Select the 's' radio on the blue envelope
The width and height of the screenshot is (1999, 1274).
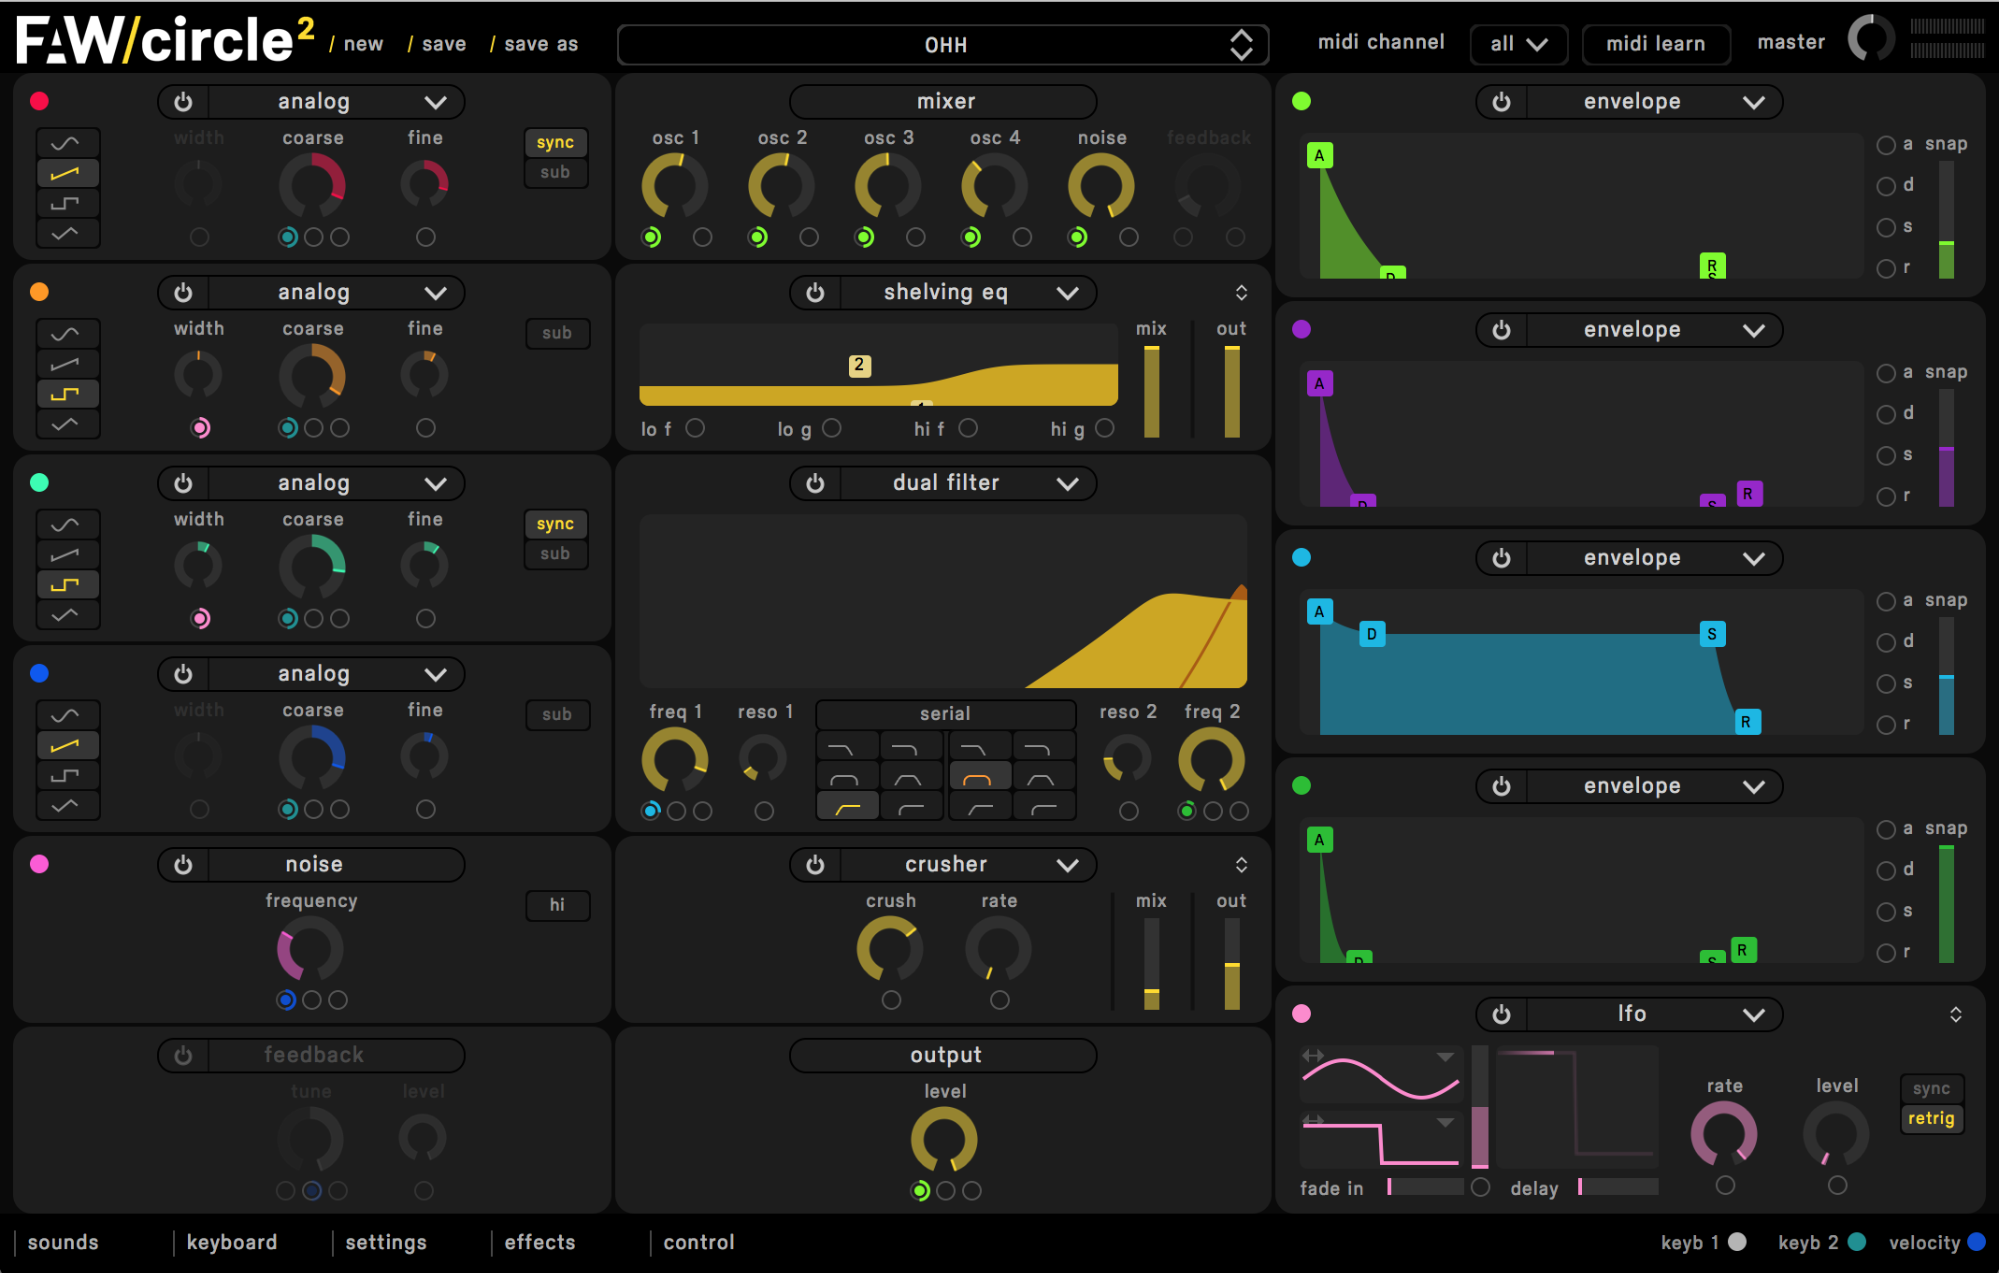(1886, 684)
